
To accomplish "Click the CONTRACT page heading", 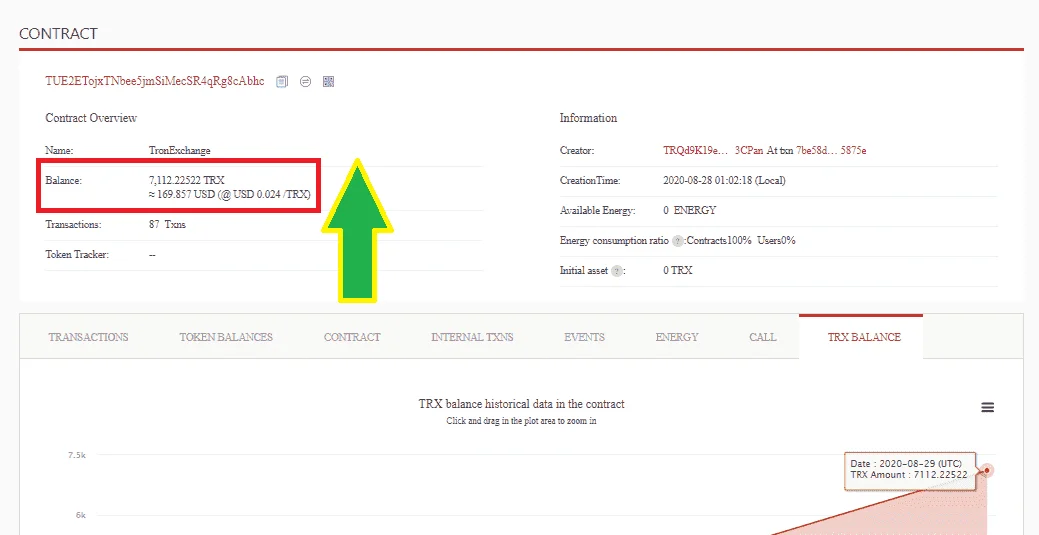I will pyautogui.click(x=58, y=34).
